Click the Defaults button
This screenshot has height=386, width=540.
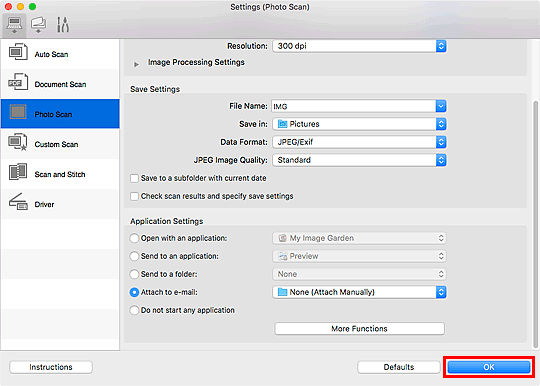coord(399,367)
